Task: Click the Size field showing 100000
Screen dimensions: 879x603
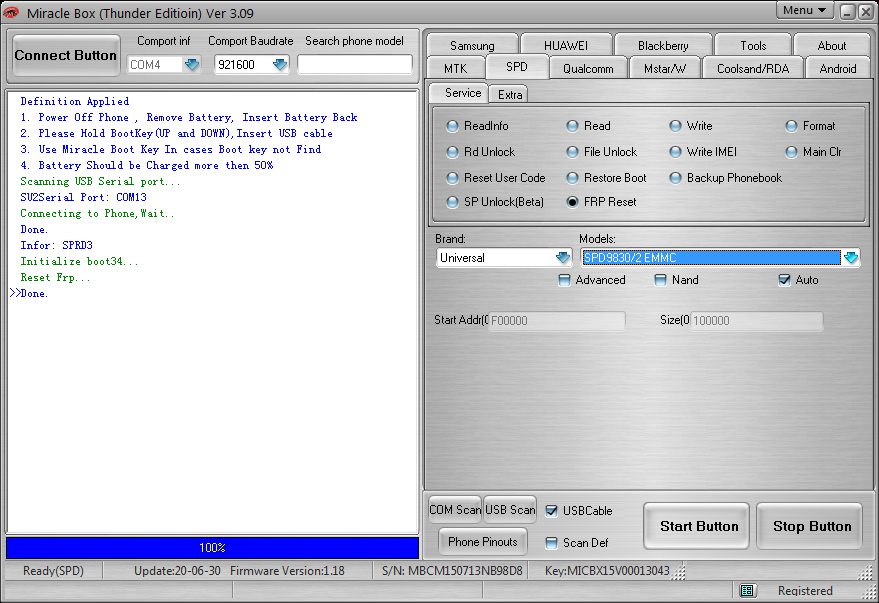Action: [757, 321]
